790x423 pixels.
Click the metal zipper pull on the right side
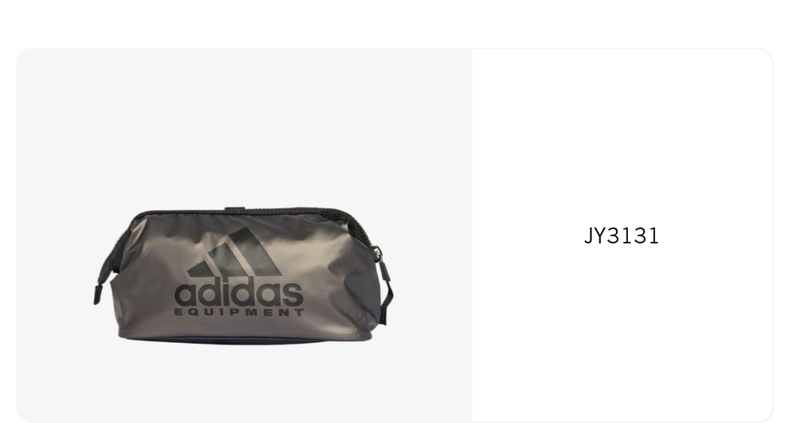(x=376, y=253)
